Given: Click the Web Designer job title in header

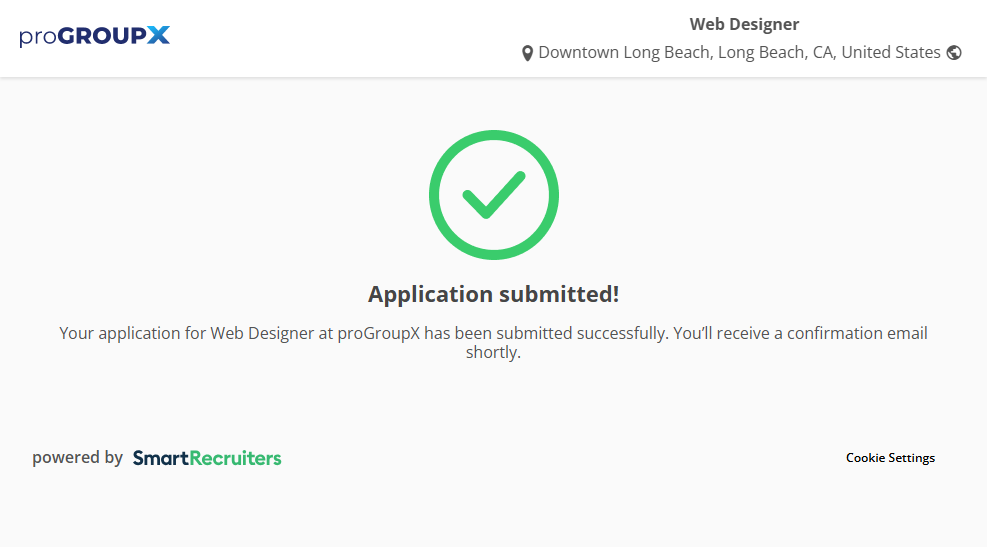Looking at the screenshot, I should point(744,25).
